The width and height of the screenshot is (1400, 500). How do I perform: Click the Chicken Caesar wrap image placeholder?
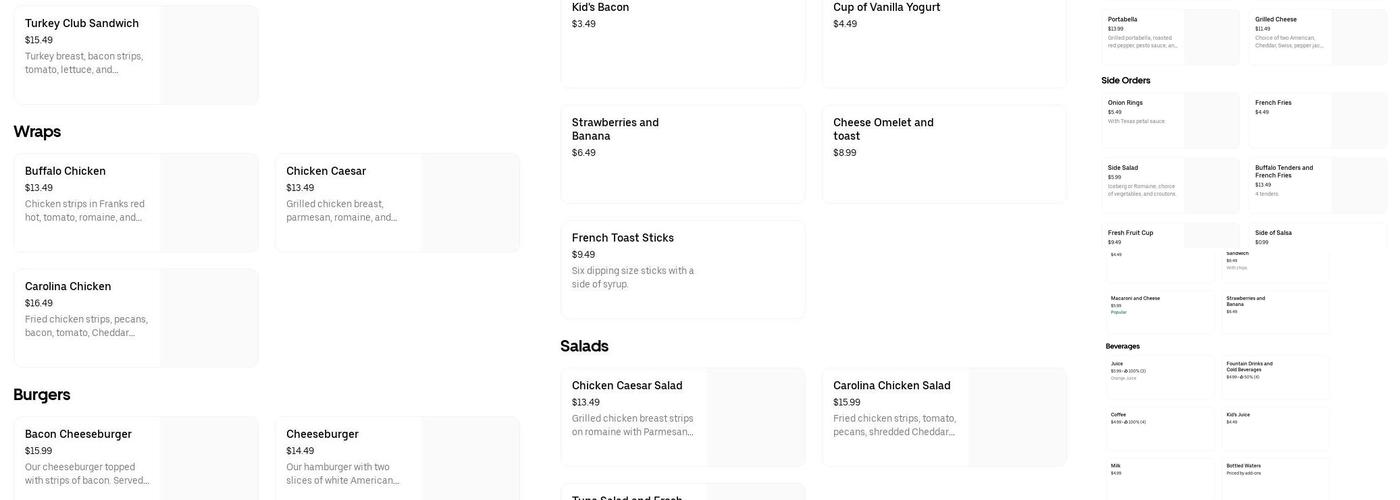(469, 202)
